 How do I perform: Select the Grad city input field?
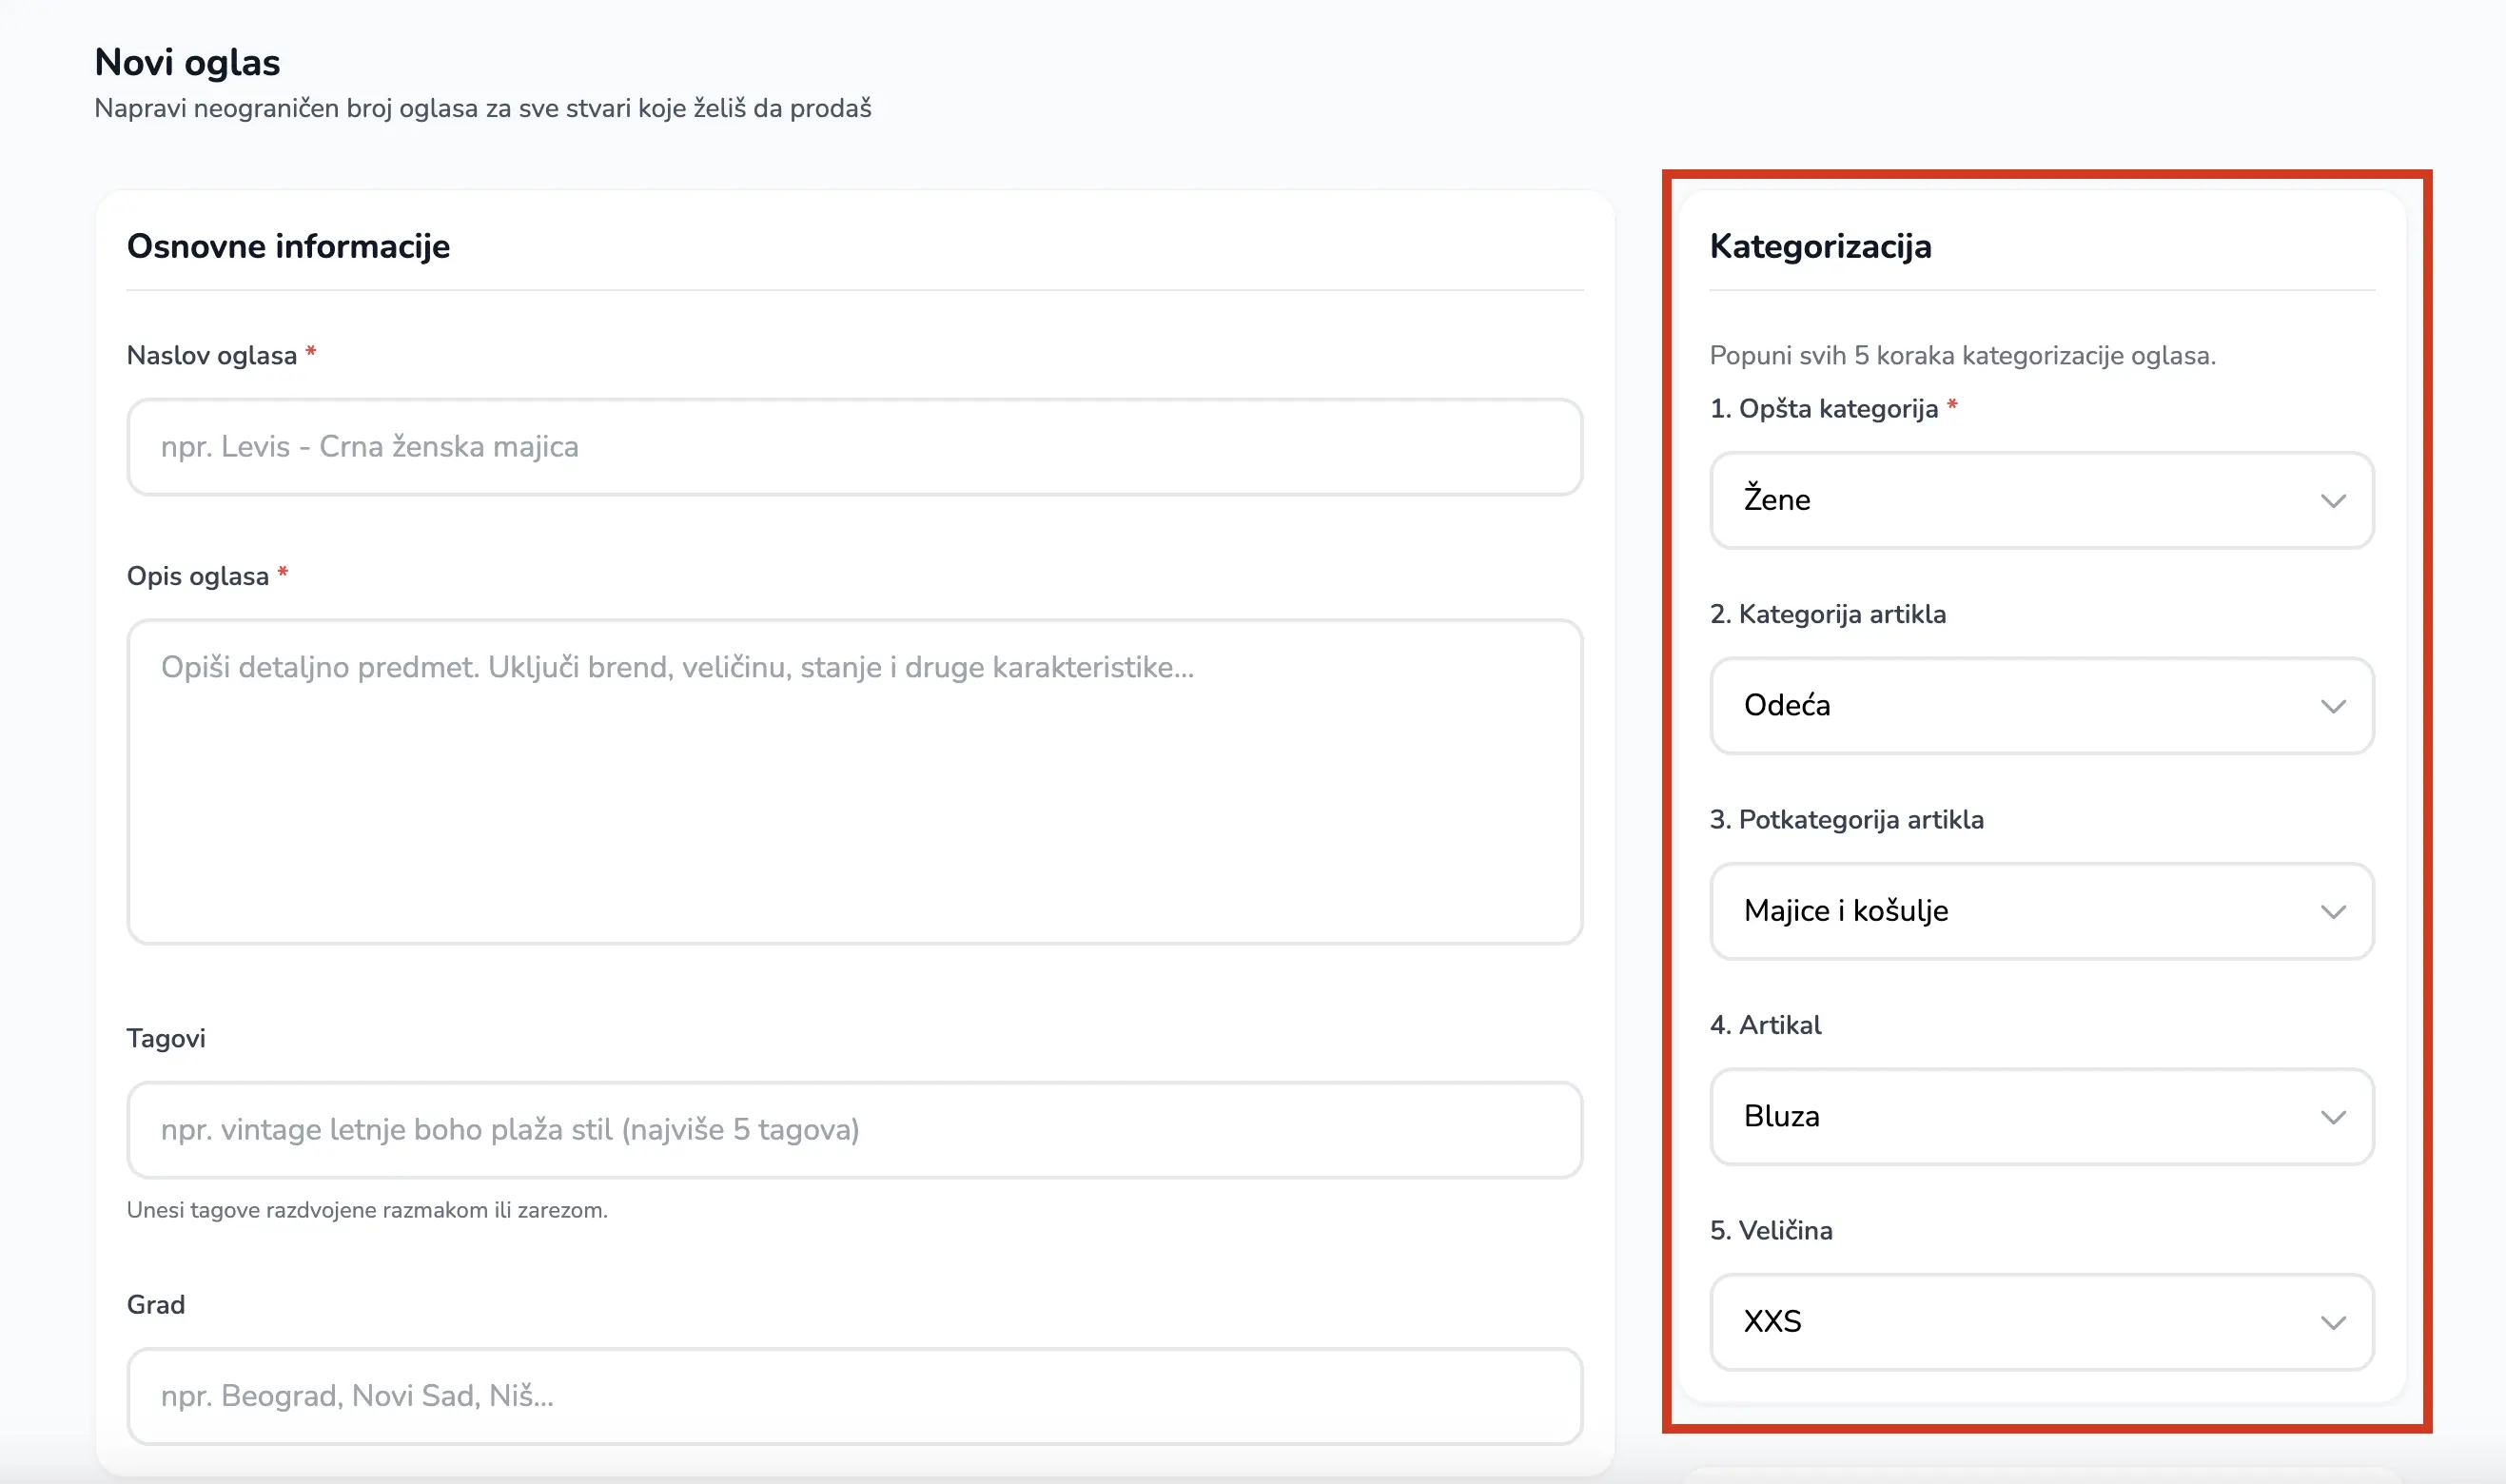tap(854, 1396)
